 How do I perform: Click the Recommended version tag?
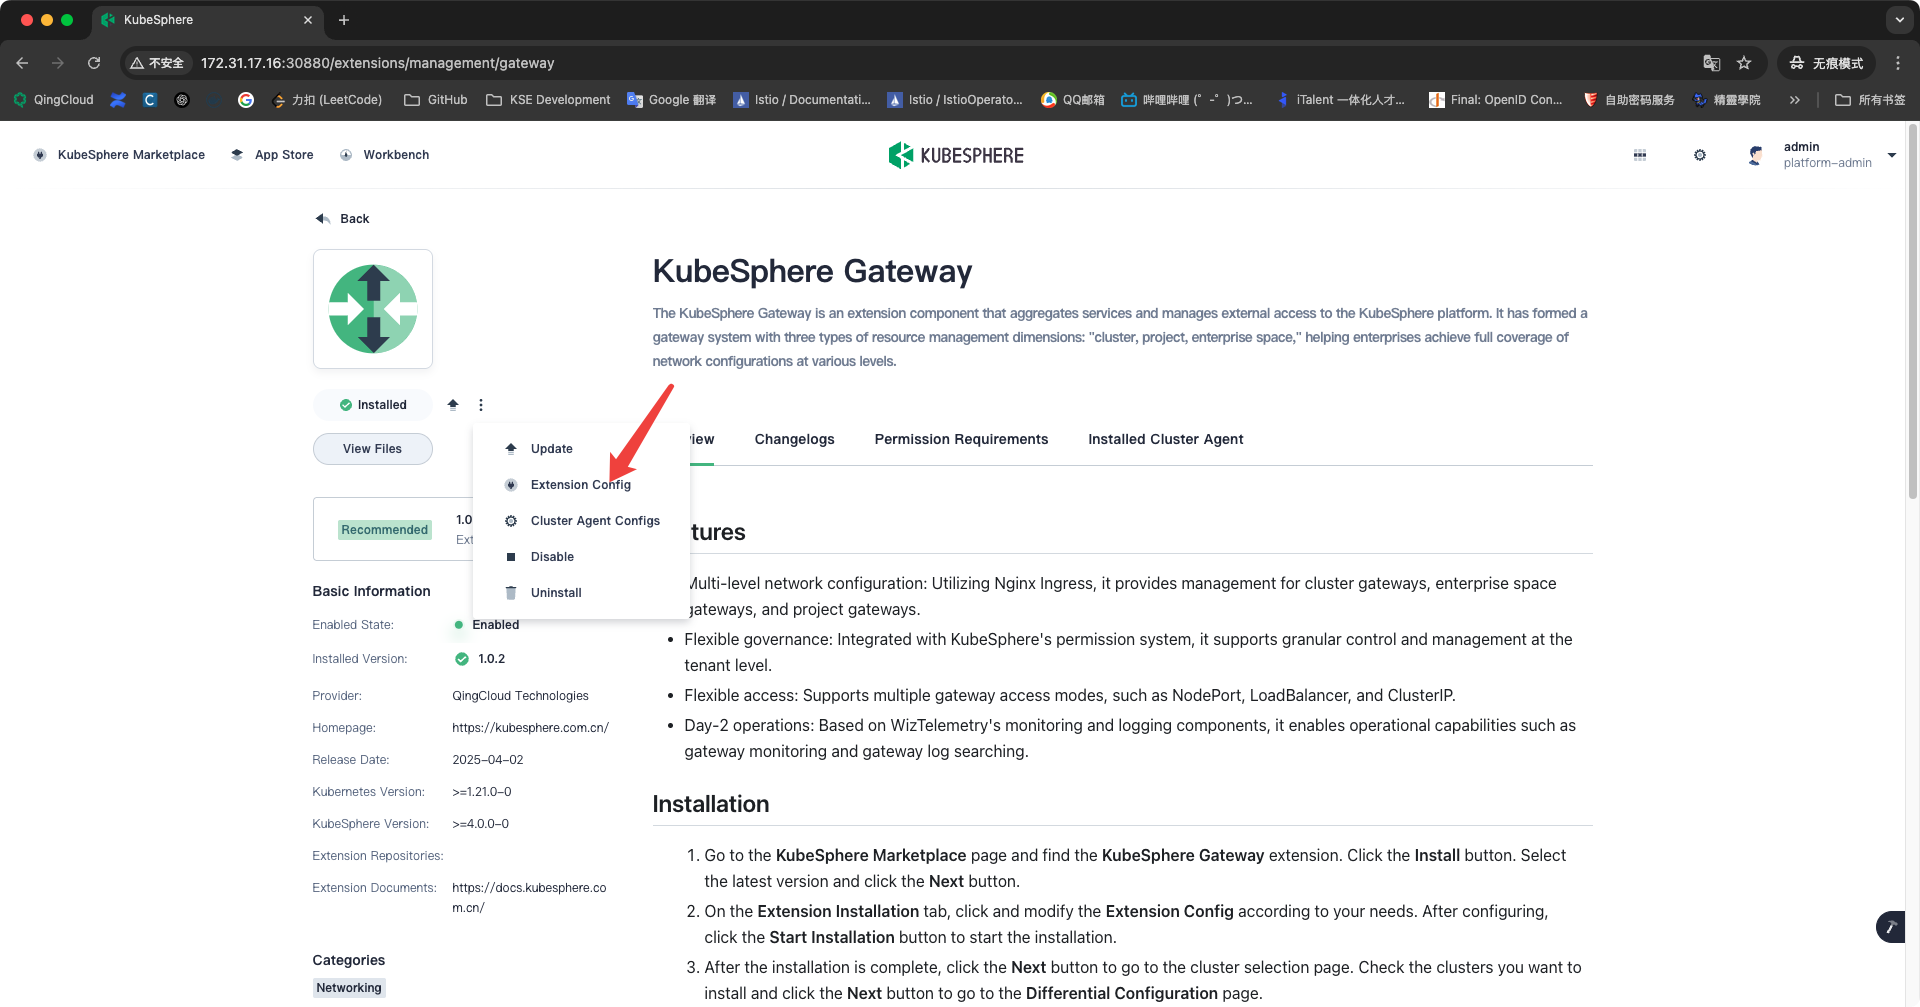[384, 530]
